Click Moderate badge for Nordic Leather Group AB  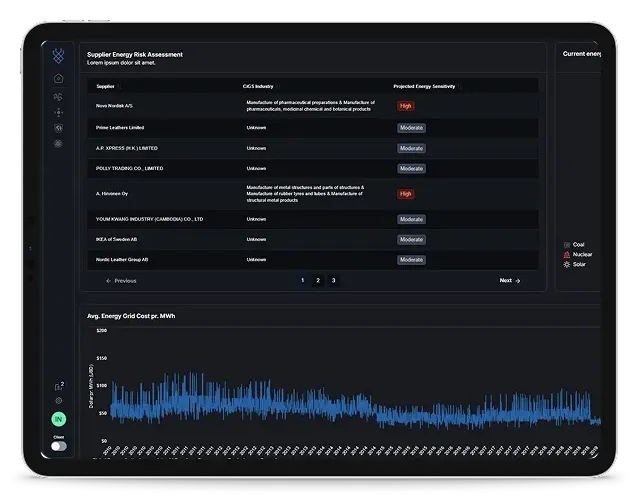pyautogui.click(x=412, y=260)
